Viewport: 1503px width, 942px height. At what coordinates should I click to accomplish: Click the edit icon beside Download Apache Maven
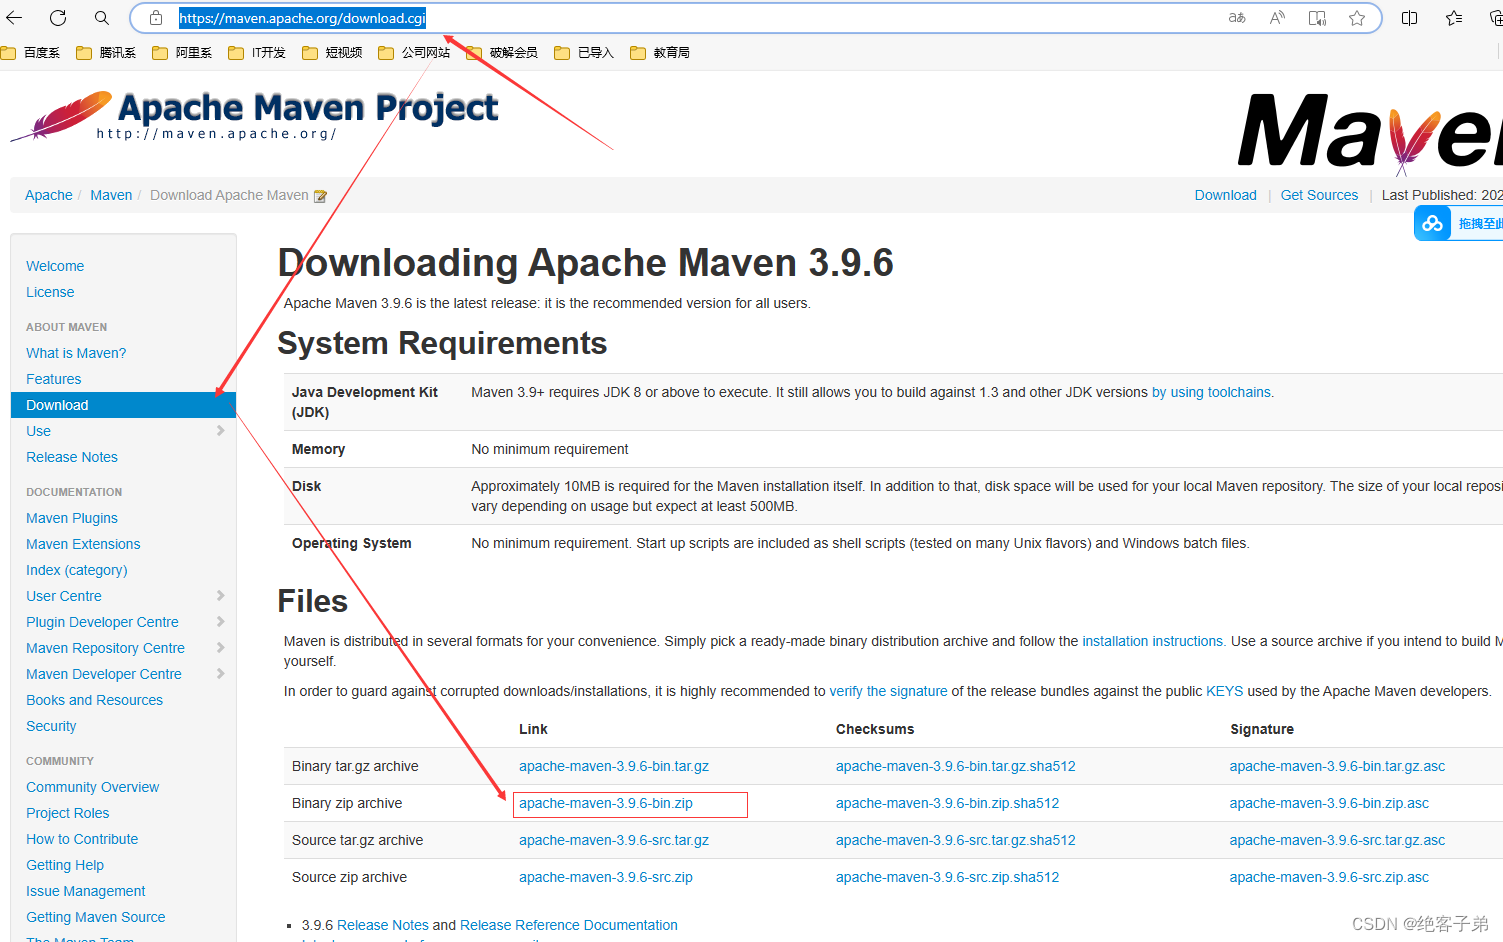tap(320, 196)
